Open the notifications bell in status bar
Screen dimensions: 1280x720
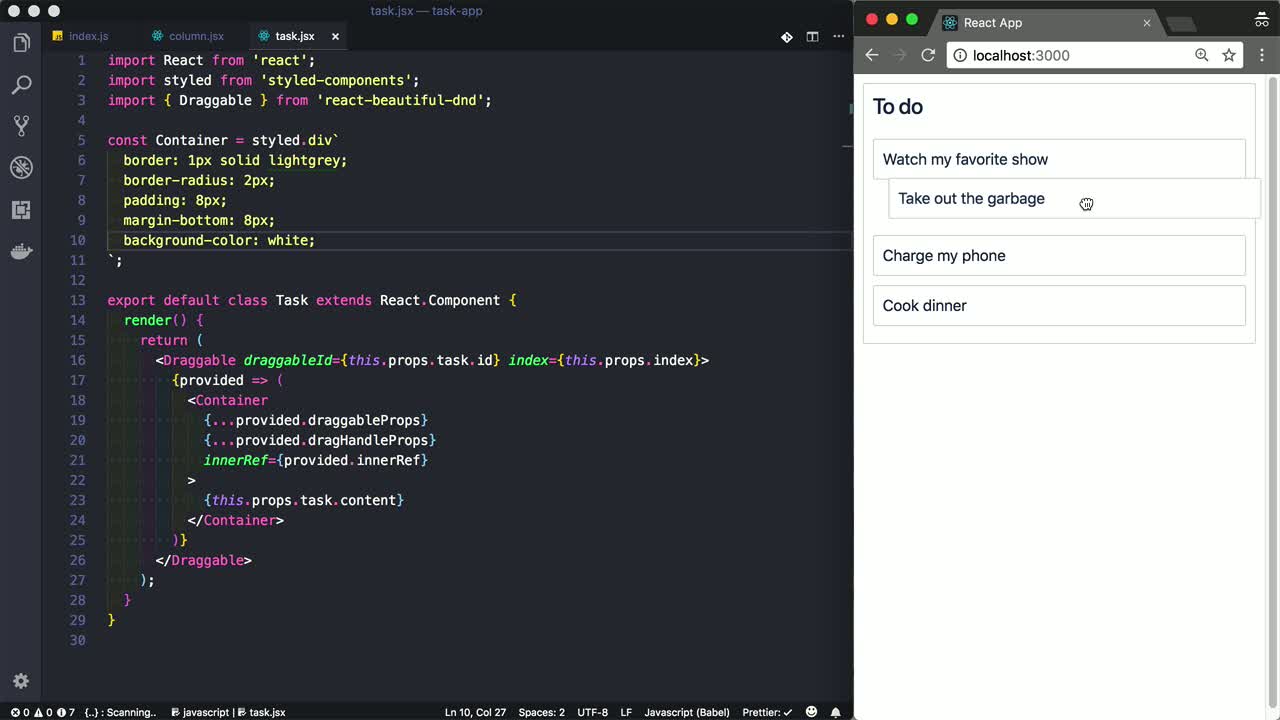pos(835,712)
